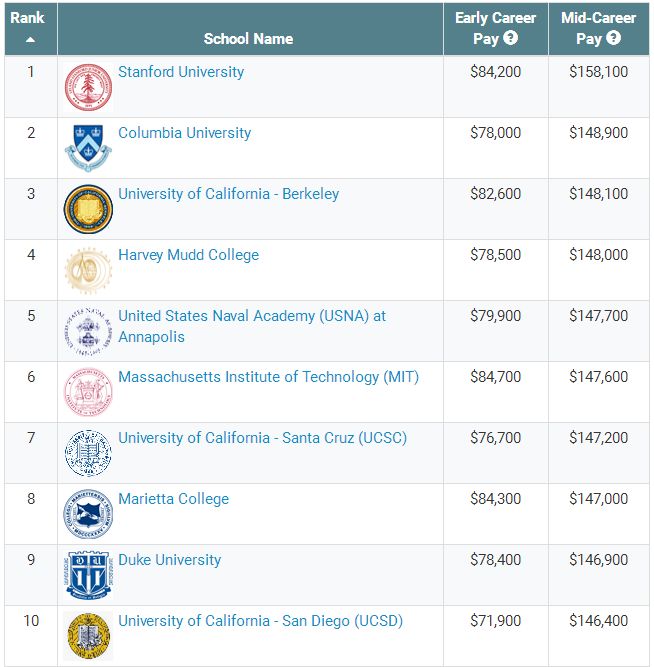Click the MIT seal logo

pos(88,392)
